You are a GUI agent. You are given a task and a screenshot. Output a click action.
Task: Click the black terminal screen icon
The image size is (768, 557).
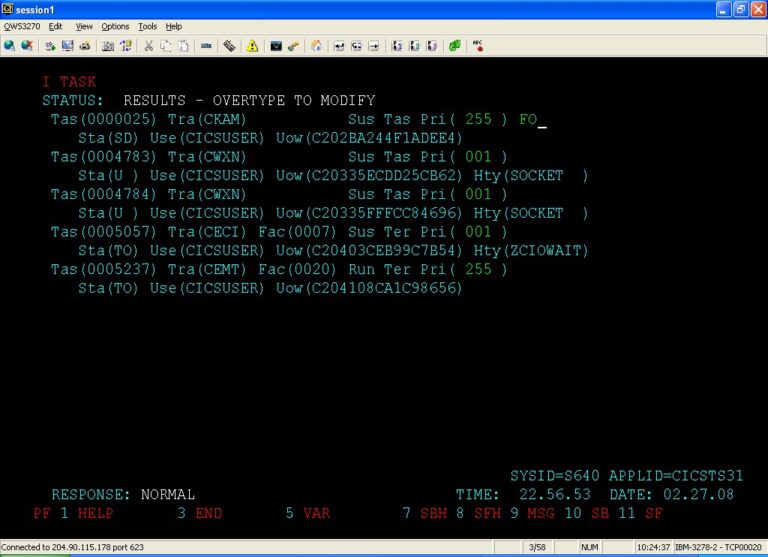pyautogui.click(x=276, y=46)
